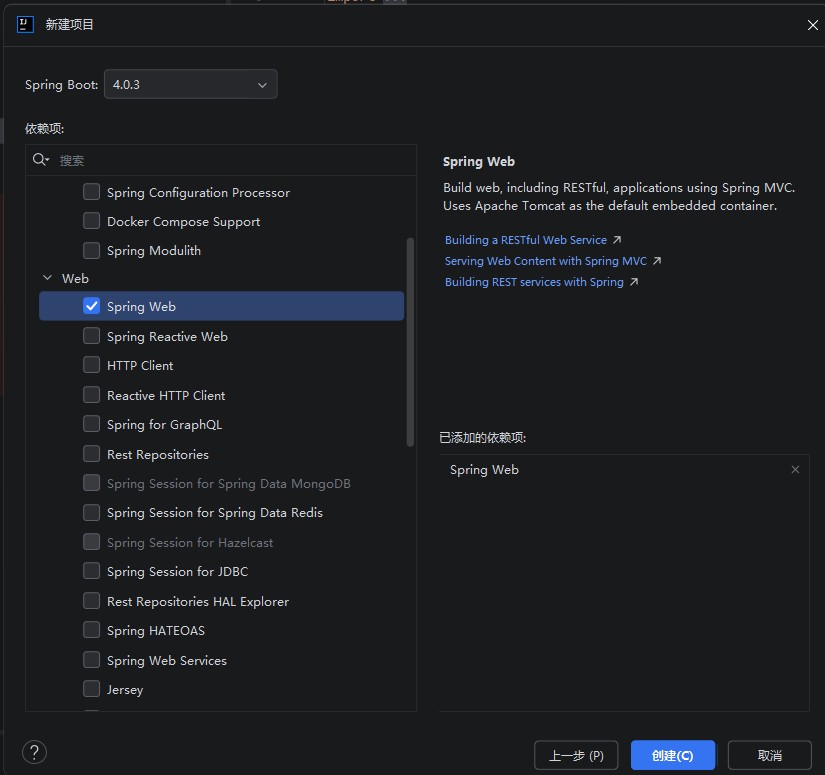Click arrow icon beside Building REST services link
This screenshot has width=825, height=775.
coord(634,282)
